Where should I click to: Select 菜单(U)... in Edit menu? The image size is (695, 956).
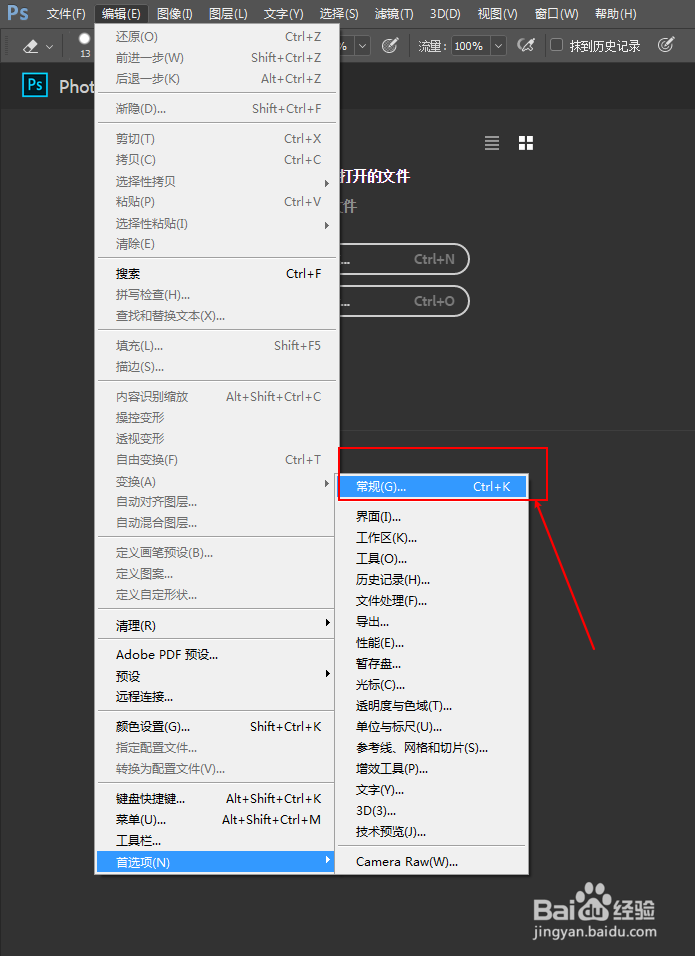pyautogui.click(x=216, y=819)
